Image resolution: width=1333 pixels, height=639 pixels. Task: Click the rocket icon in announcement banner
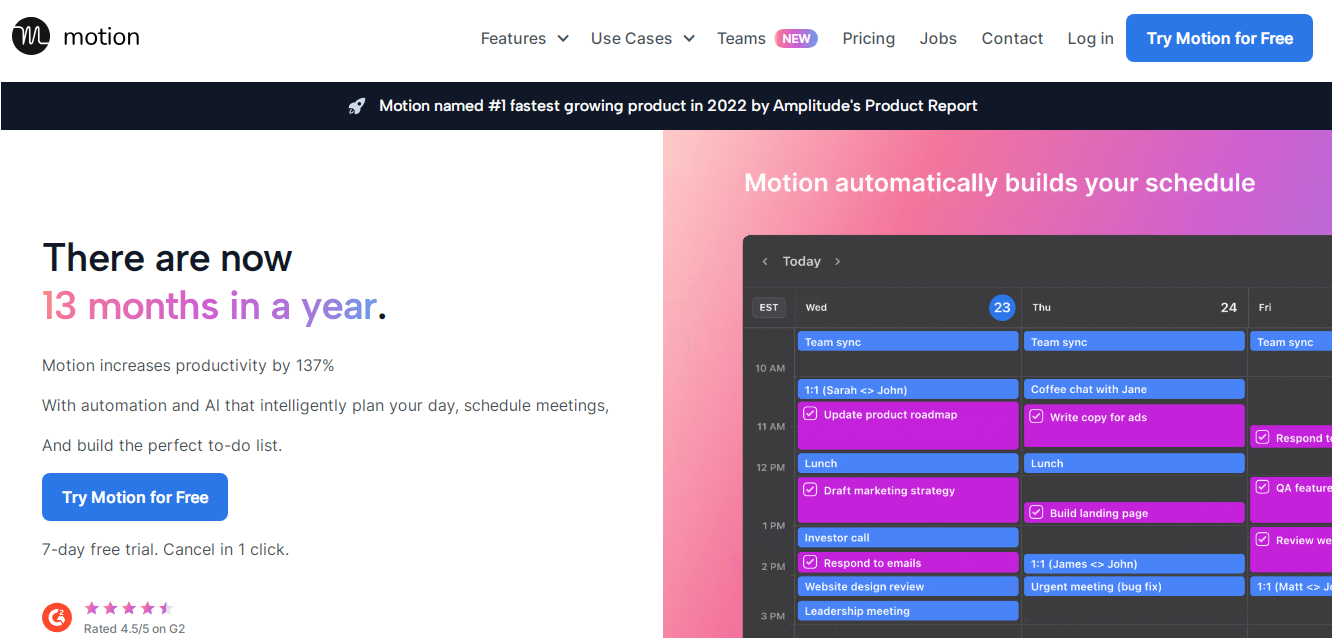coord(357,106)
